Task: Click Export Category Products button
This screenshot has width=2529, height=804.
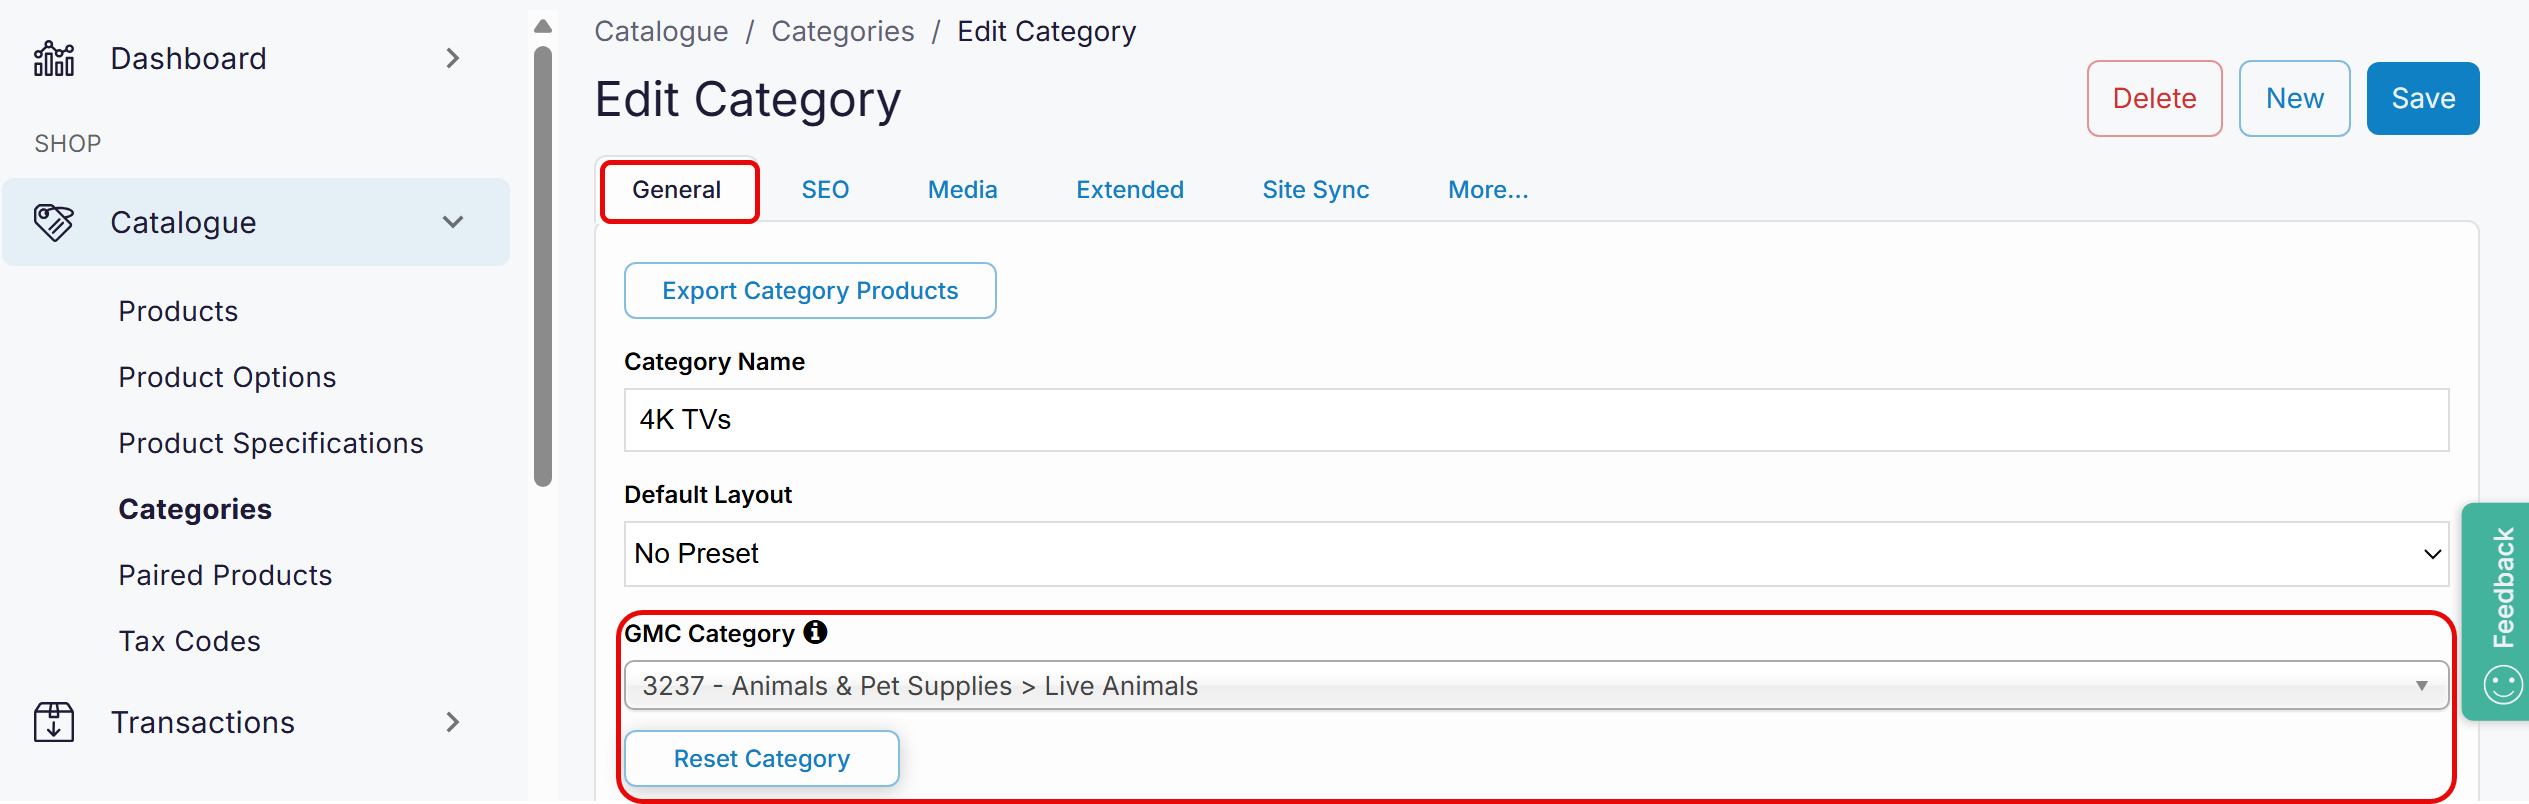Action: pyautogui.click(x=810, y=291)
